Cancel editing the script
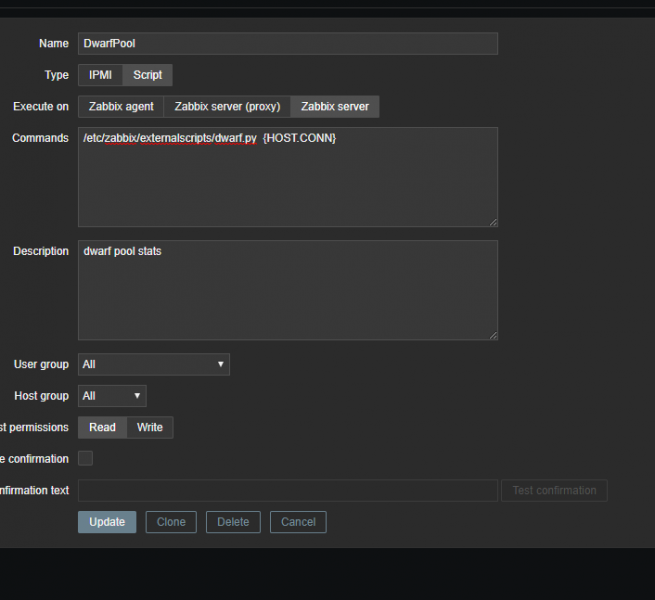Image resolution: width=655 pixels, height=600 pixels. (x=298, y=522)
